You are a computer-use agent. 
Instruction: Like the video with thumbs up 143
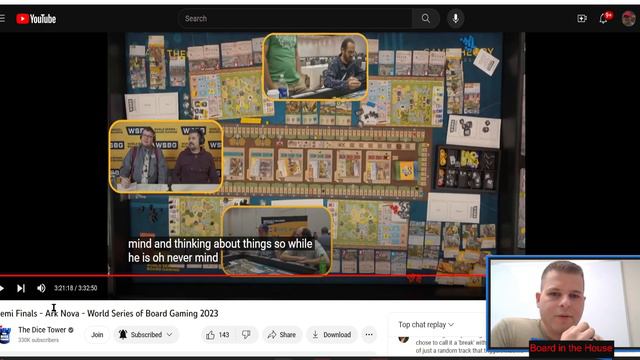tap(218, 335)
